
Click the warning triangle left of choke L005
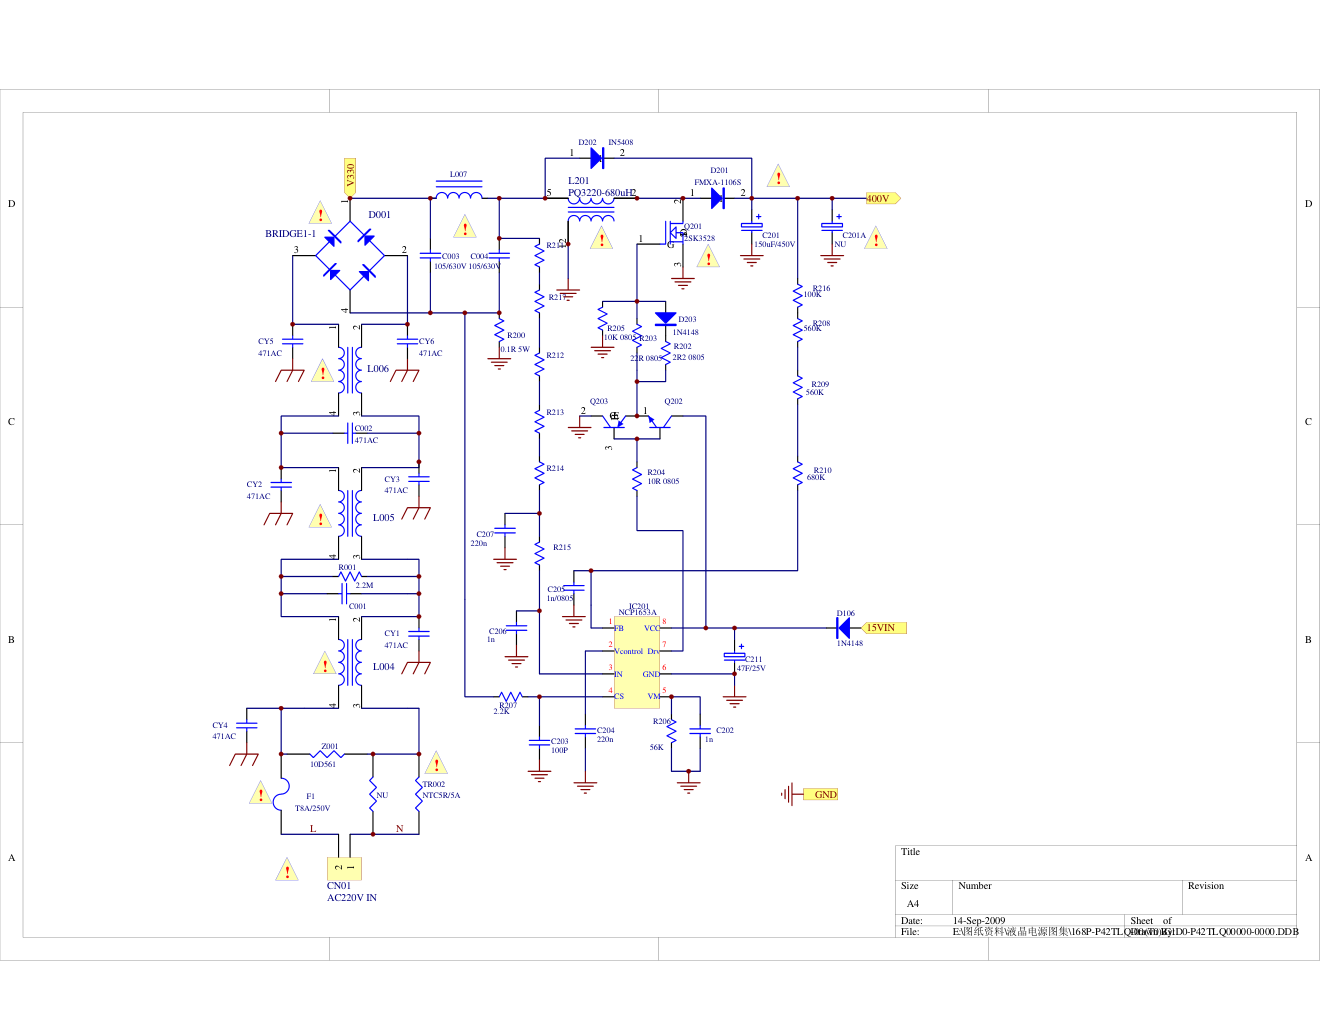pos(320,518)
